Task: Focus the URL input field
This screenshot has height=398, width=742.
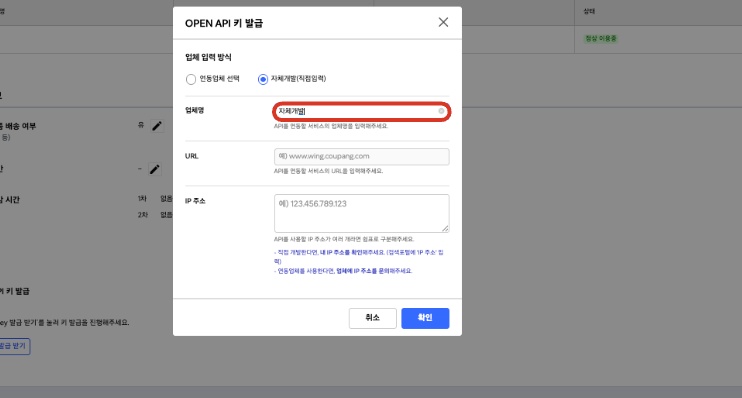Action: [x=361, y=157]
